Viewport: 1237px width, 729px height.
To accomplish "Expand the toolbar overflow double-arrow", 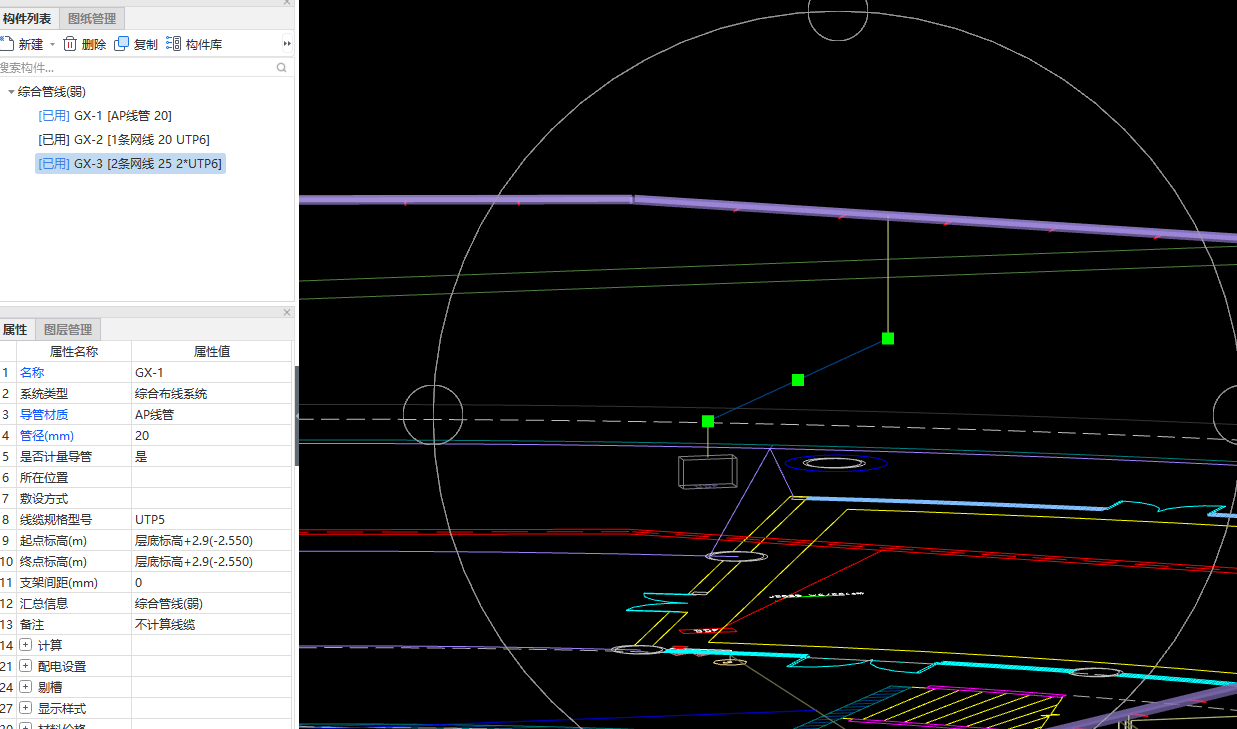I will [x=287, y=44].
